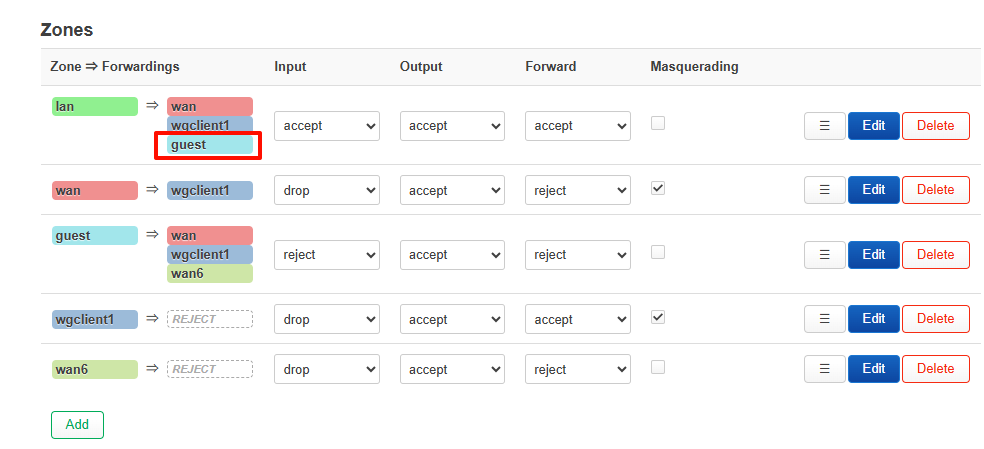Click the reorder handle icon for guest zone
This screenshot has width=984, height=449.
pyautogui.click(x=825, y=255)
